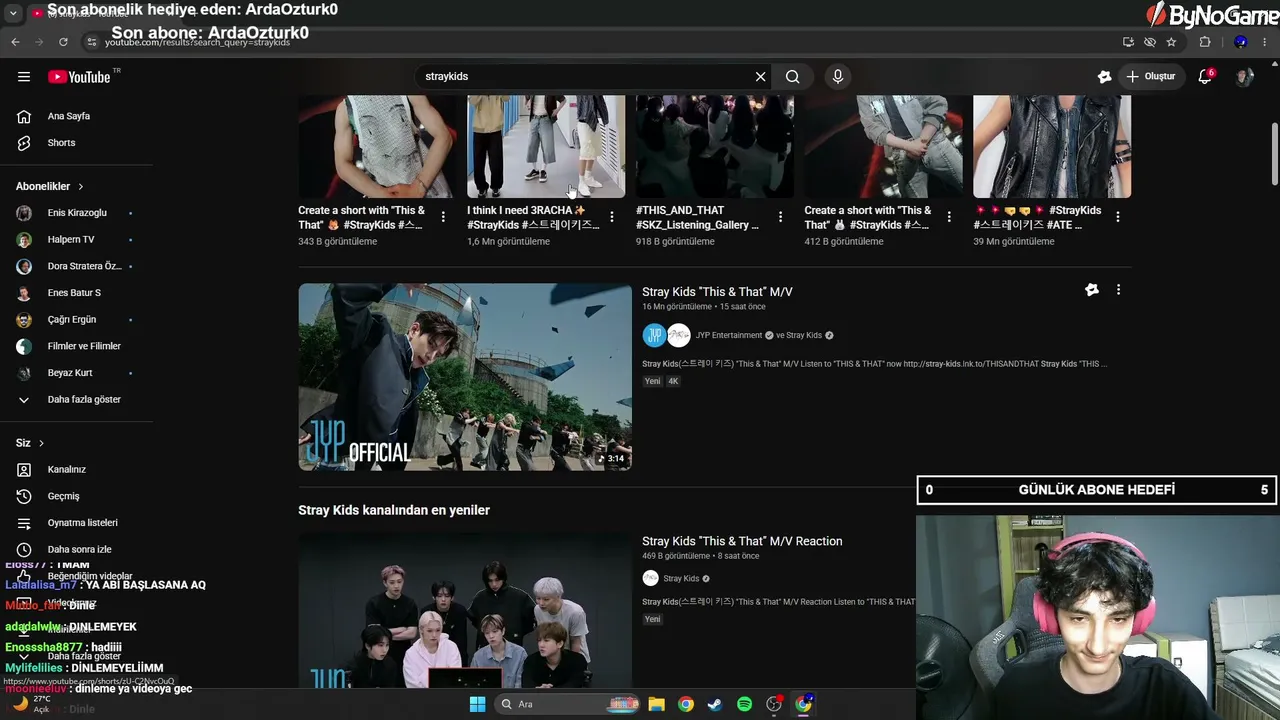Viewport: 1280px width, 720px height.
Task: Open the 412 B views 'Create a short' short
Action: coord(884,147)
